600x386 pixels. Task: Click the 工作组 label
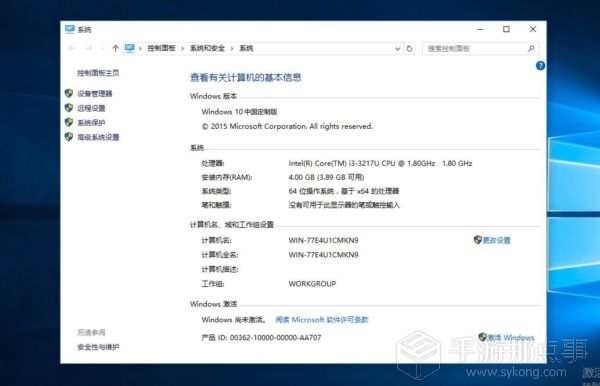[x=213, y=284]
